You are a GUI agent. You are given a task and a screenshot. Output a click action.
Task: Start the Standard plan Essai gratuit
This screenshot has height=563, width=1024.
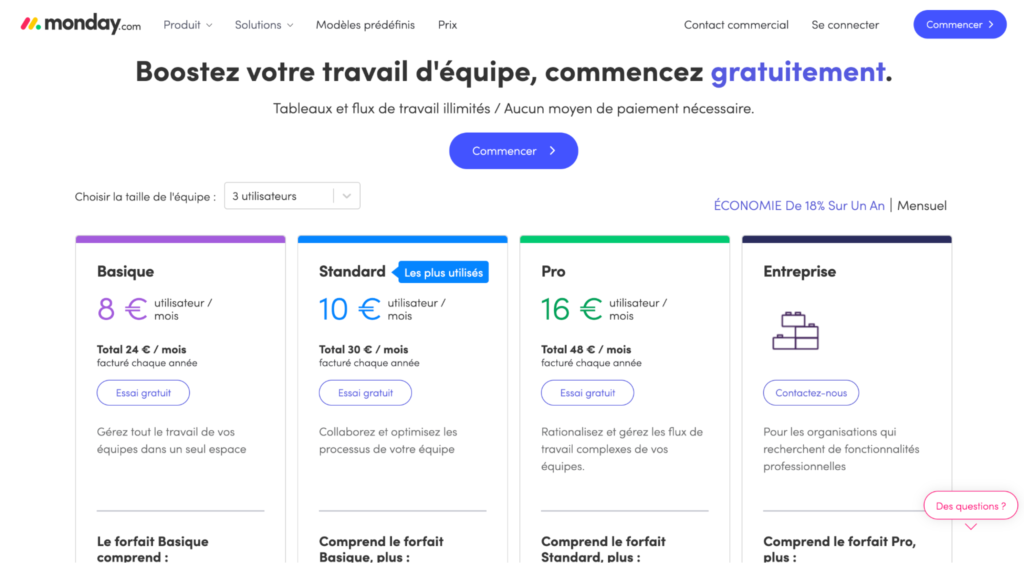tap(365, 393)
